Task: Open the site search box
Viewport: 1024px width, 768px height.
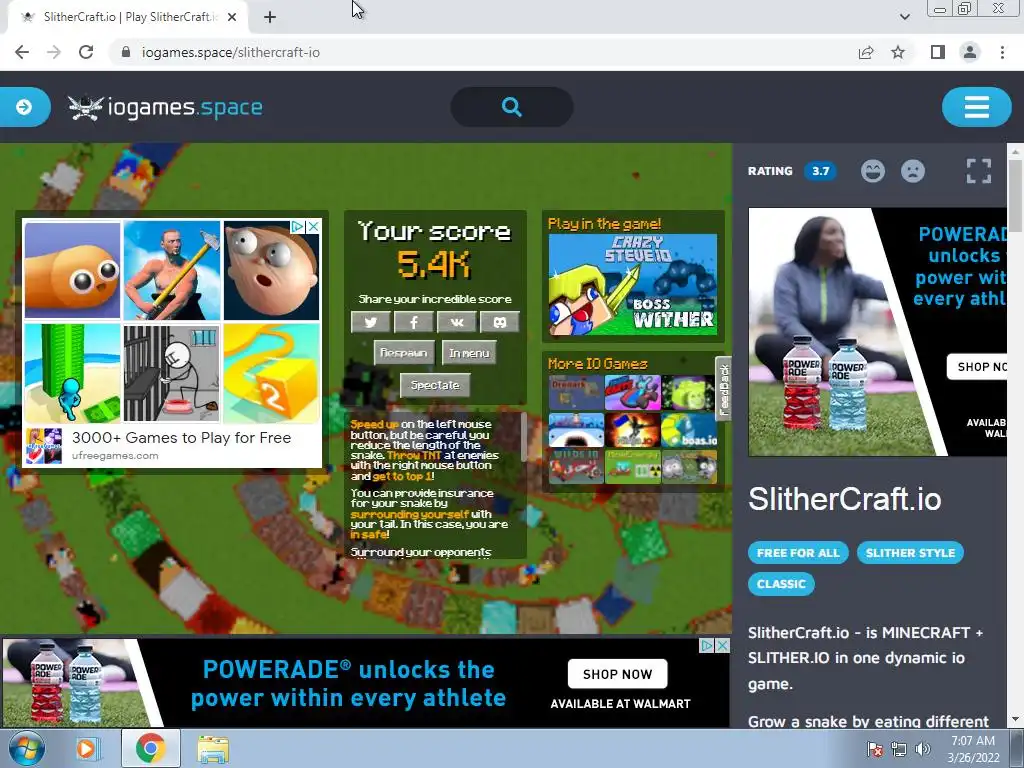Action: tap(512, 107)
